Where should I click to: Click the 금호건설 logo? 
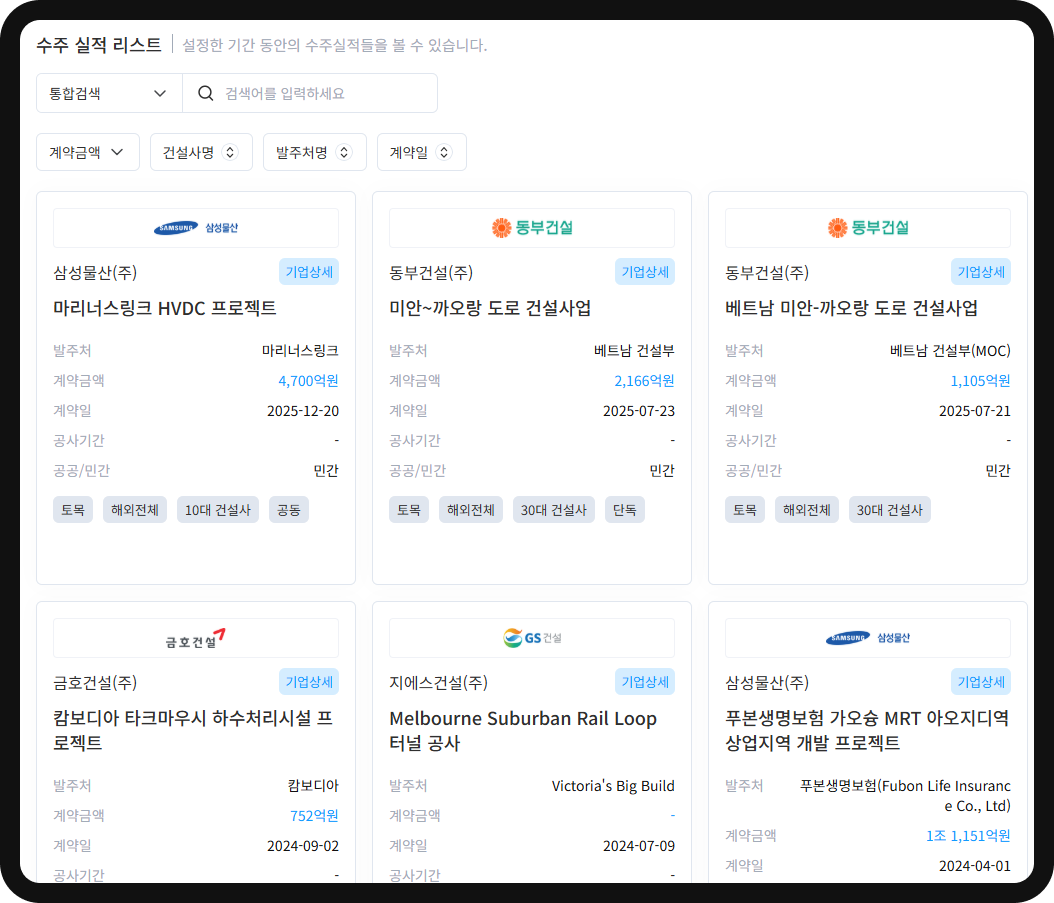coord(196,639)
